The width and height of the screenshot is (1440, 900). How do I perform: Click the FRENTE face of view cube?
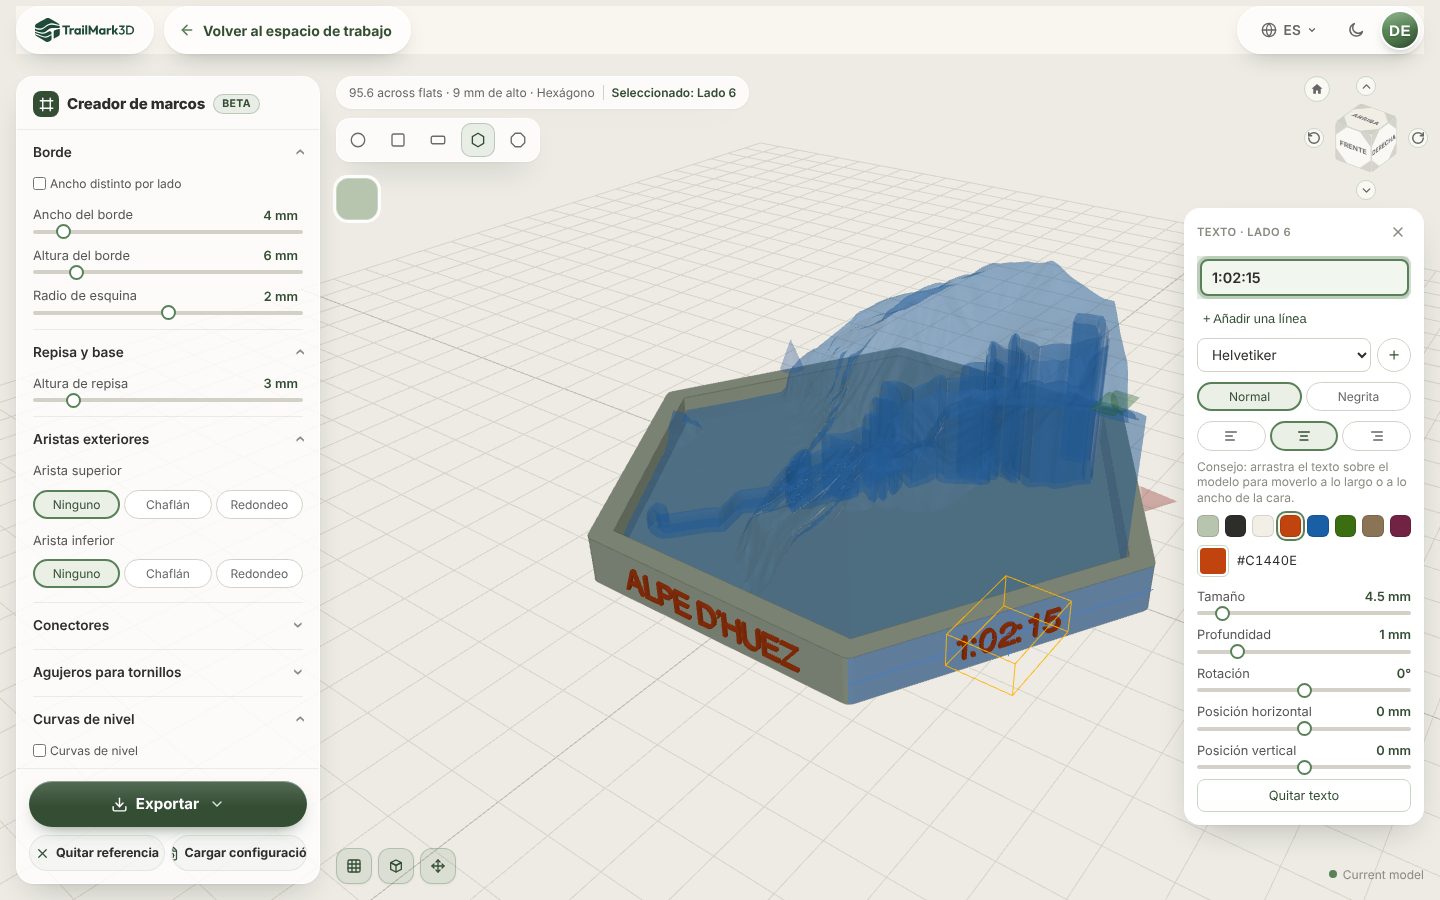1353,147
